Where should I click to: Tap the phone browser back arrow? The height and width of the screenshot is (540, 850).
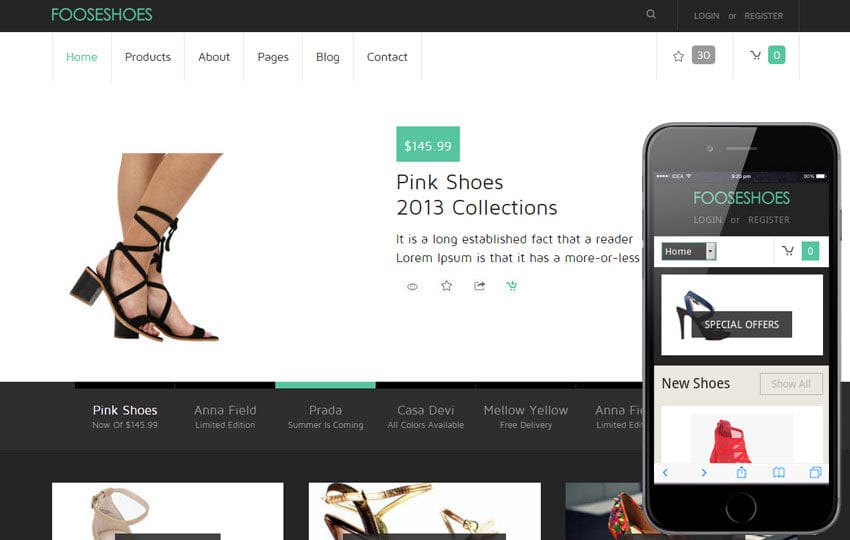click(665, 472)
